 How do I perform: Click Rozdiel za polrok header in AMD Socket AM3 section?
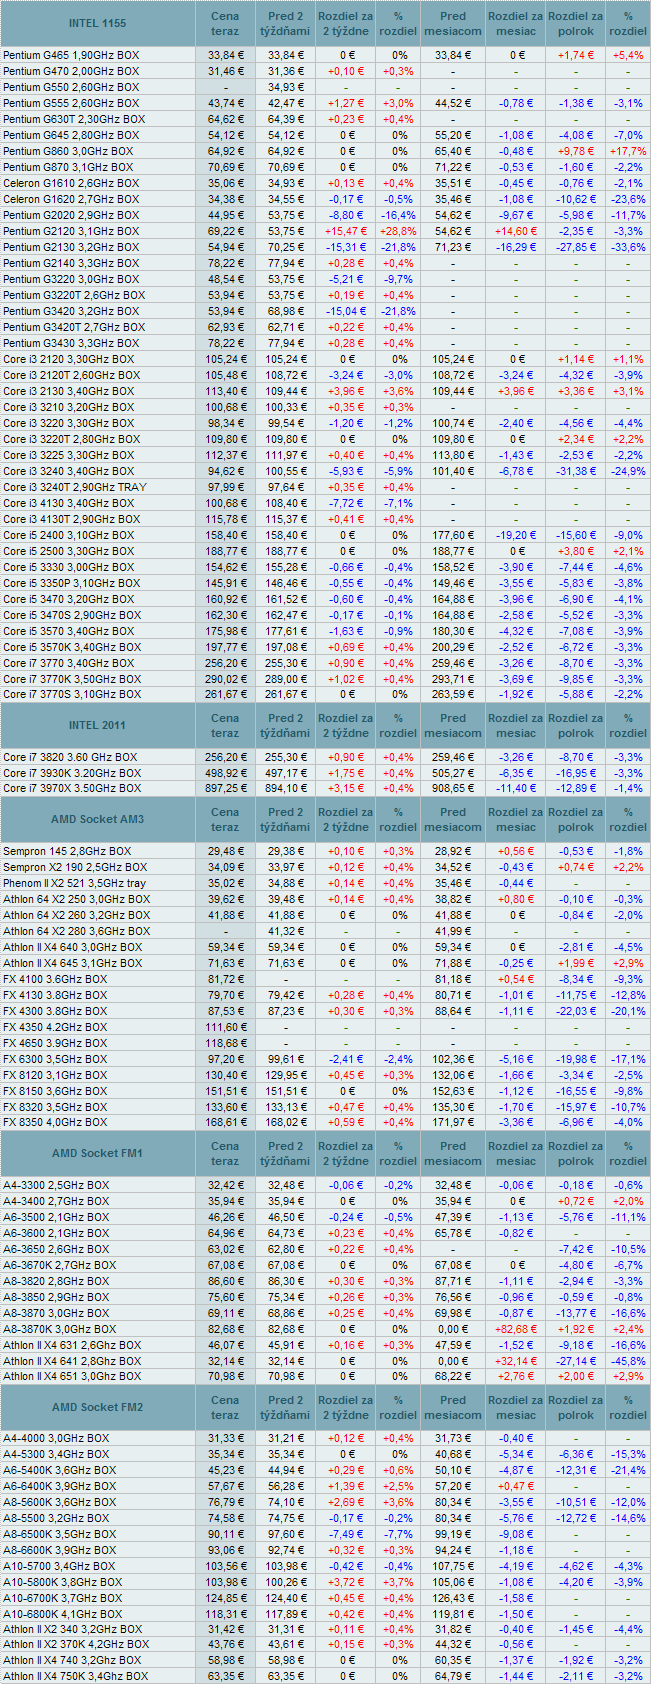click(576, 819)
